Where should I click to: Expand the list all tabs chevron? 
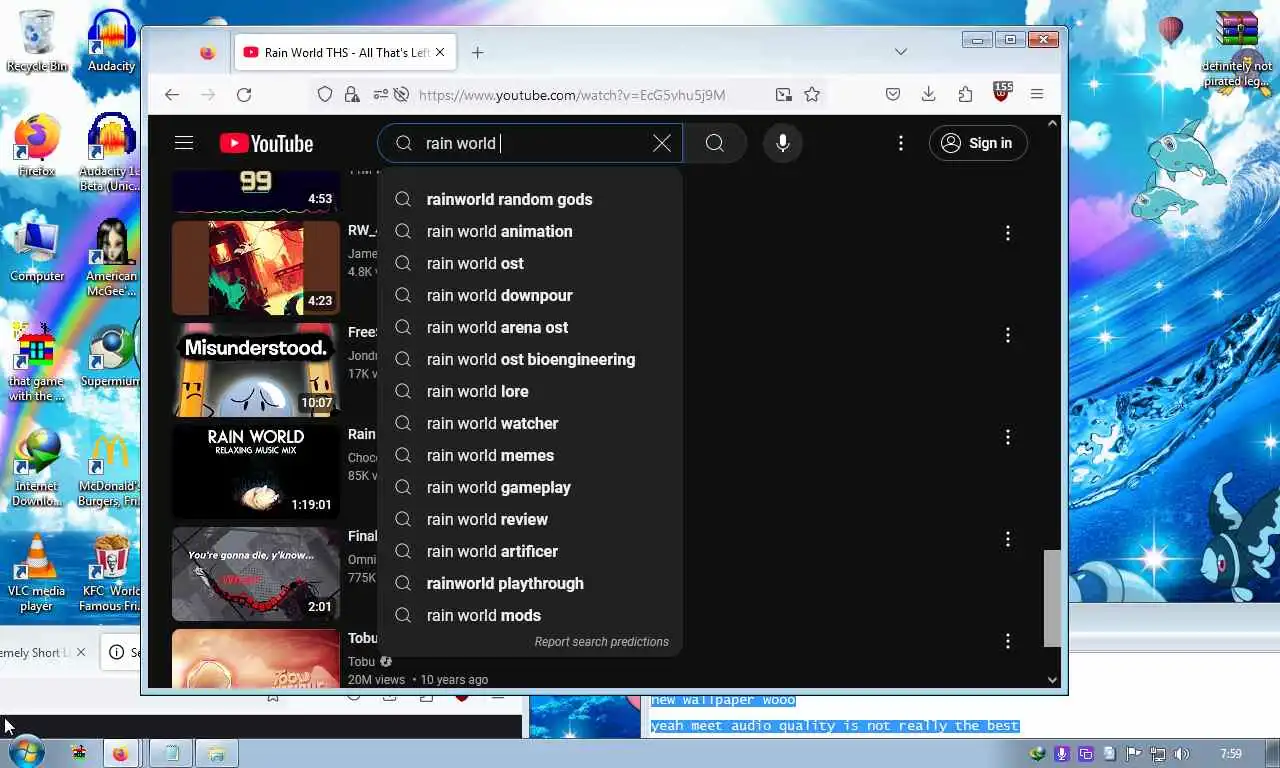901,52
